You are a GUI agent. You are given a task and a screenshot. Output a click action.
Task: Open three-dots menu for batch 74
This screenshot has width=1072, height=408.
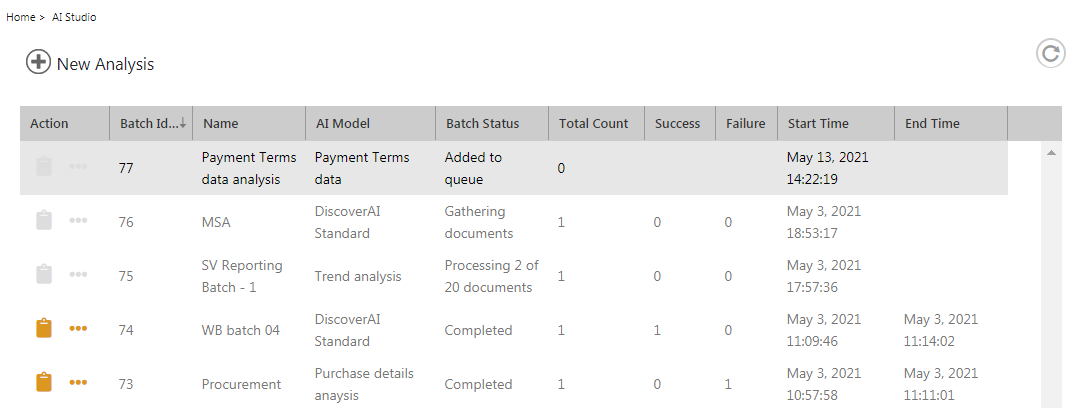(x=78, y=329)
